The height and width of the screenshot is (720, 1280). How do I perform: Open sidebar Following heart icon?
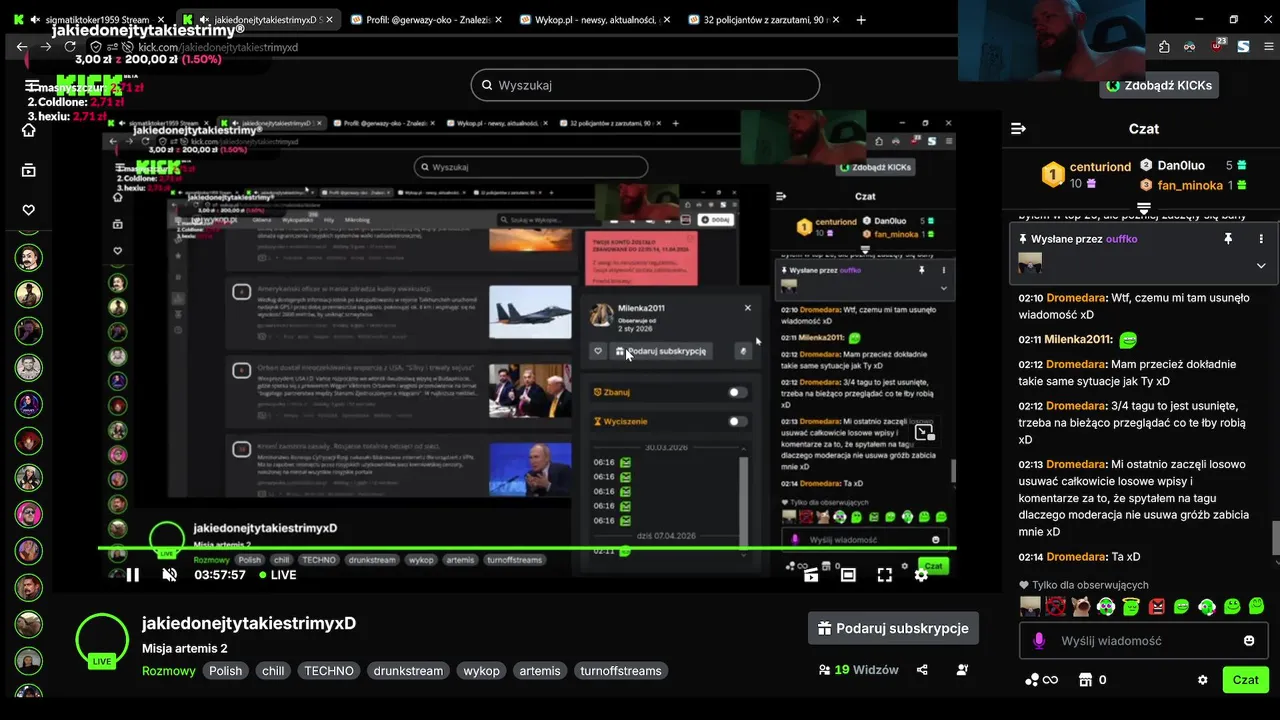29,210
